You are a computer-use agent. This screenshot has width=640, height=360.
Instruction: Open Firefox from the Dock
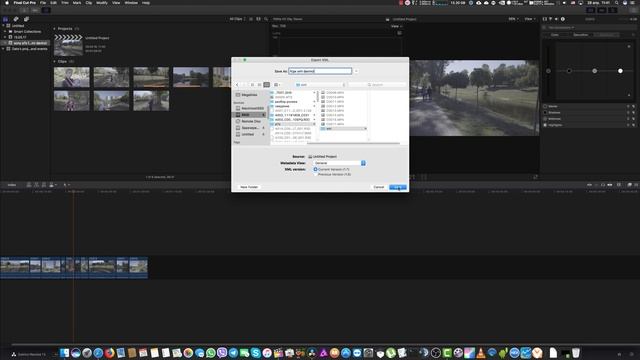(x=109, y=353)
